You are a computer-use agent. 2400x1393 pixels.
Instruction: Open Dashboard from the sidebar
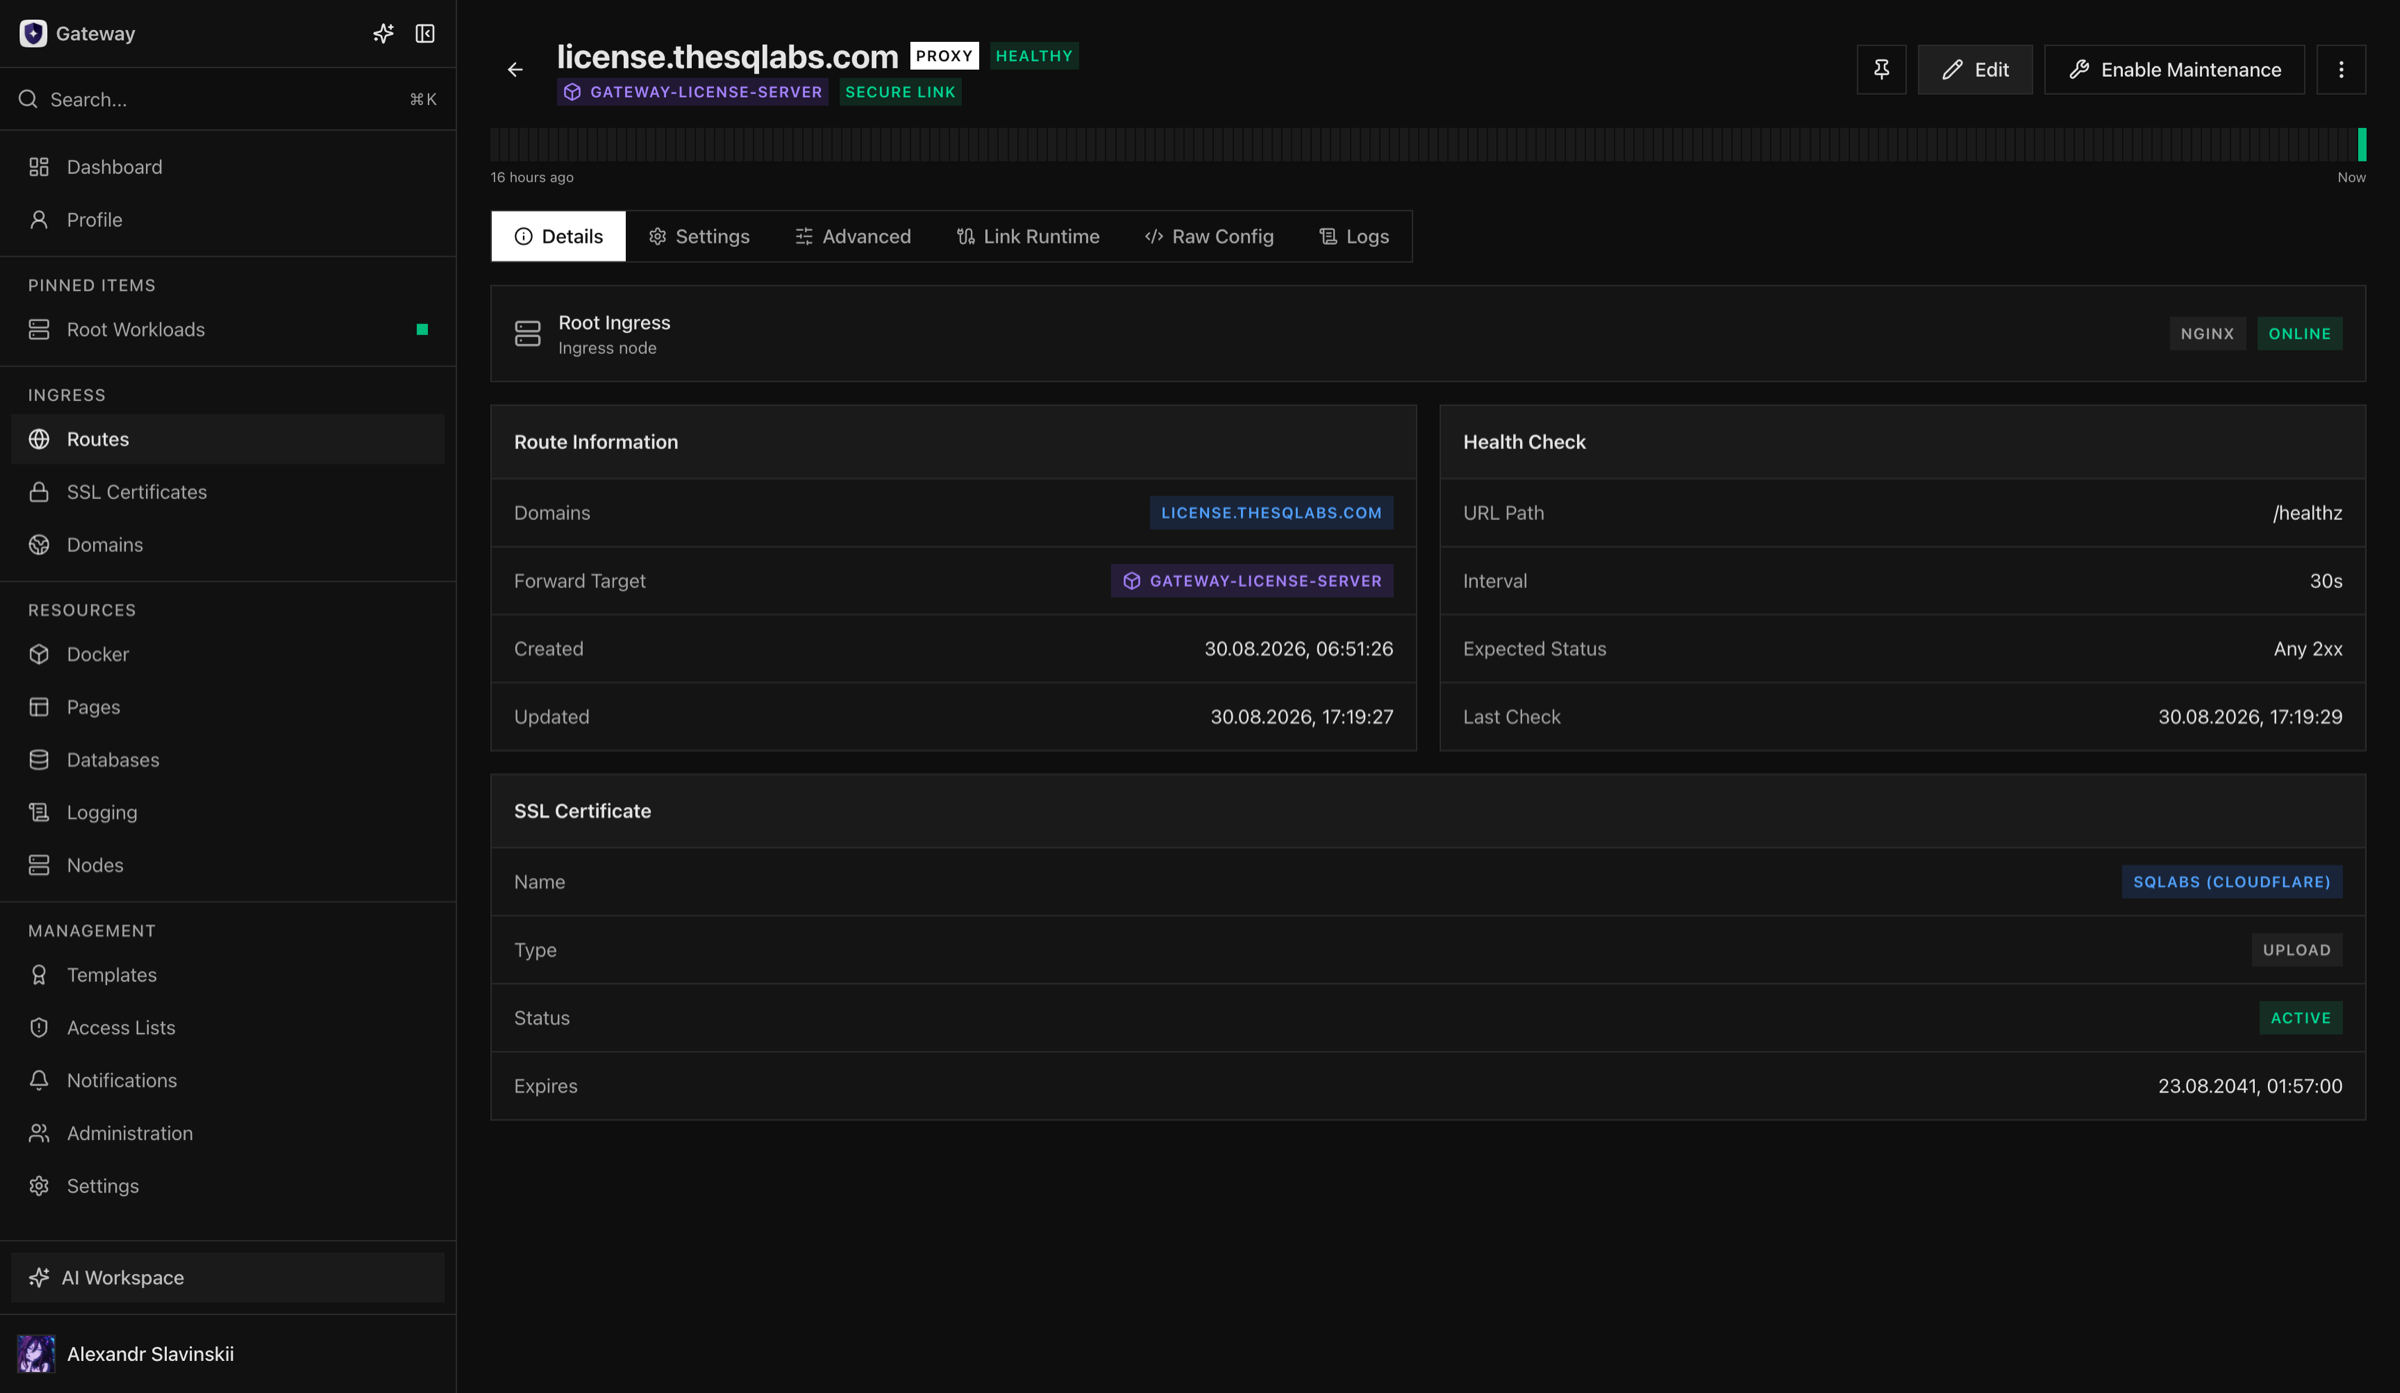(x=228, y=167)
